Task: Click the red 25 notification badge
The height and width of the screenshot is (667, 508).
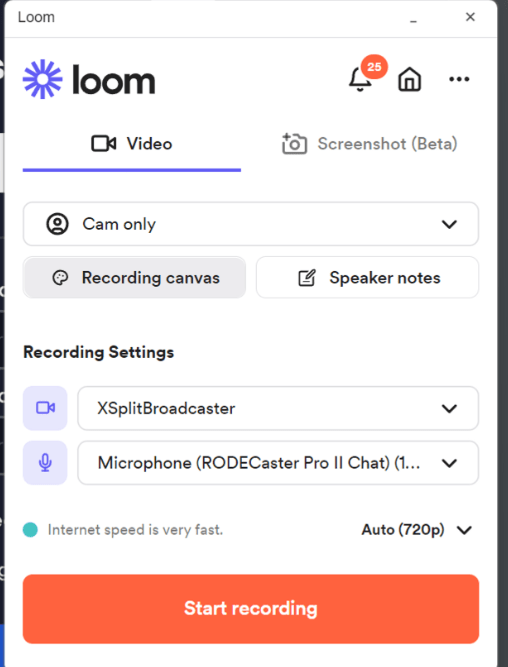Action: 374,67
